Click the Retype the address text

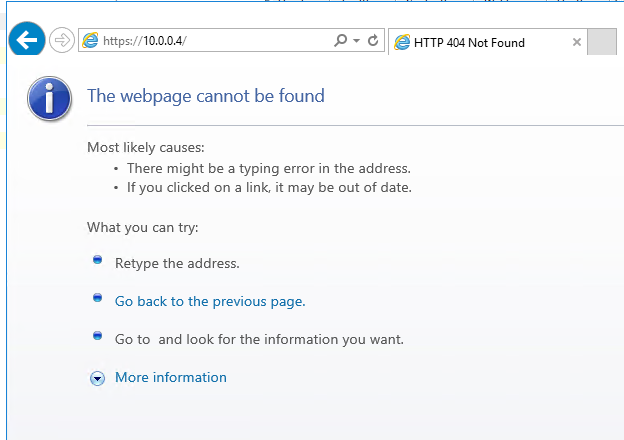point(177,264)
